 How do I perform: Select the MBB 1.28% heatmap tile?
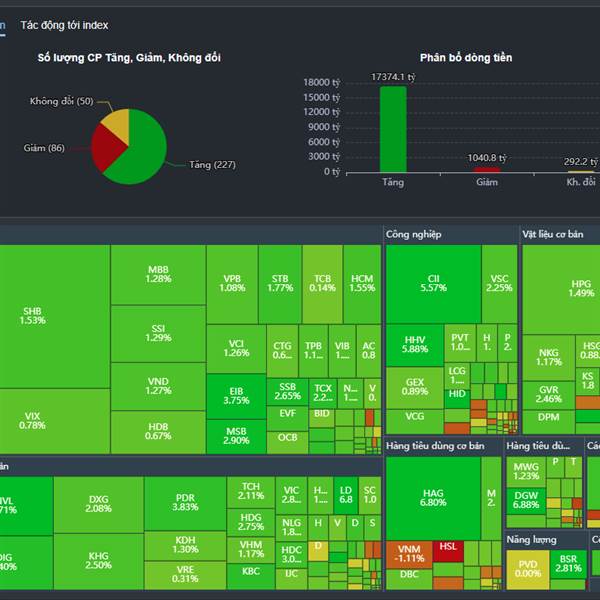pos(158,275)
